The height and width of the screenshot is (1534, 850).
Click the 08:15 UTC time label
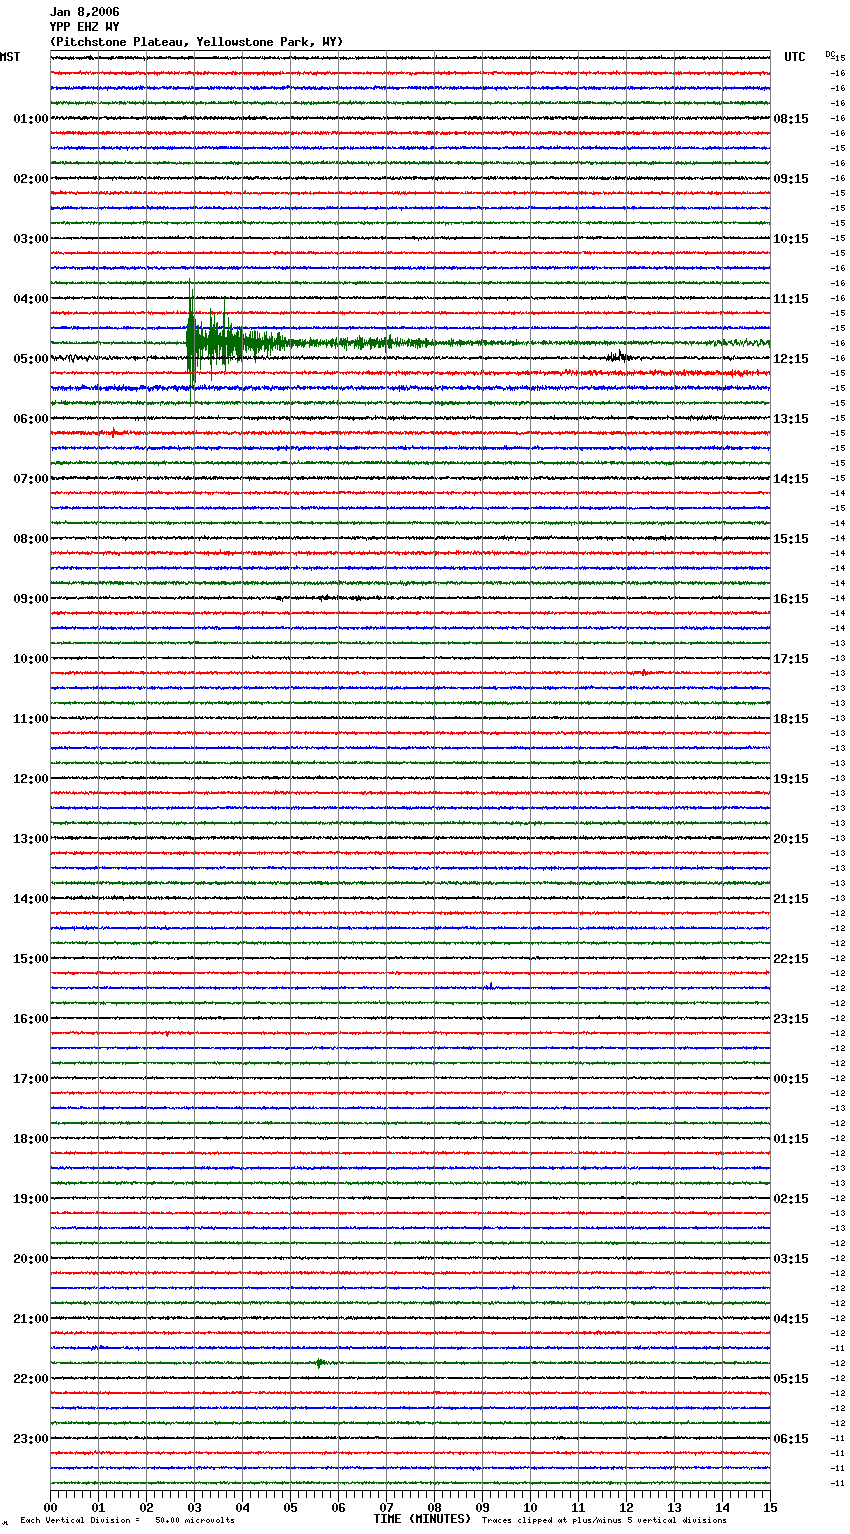[791, 119]
